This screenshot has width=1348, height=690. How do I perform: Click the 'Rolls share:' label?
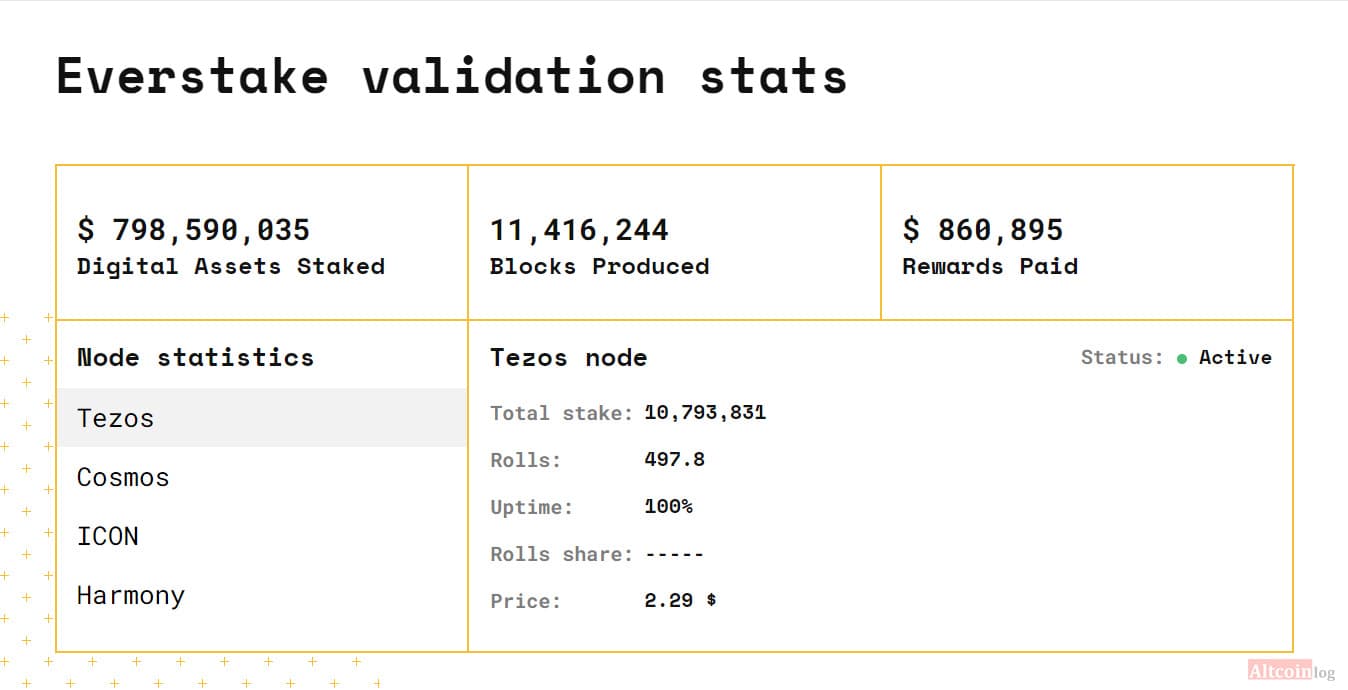(561, 554)
